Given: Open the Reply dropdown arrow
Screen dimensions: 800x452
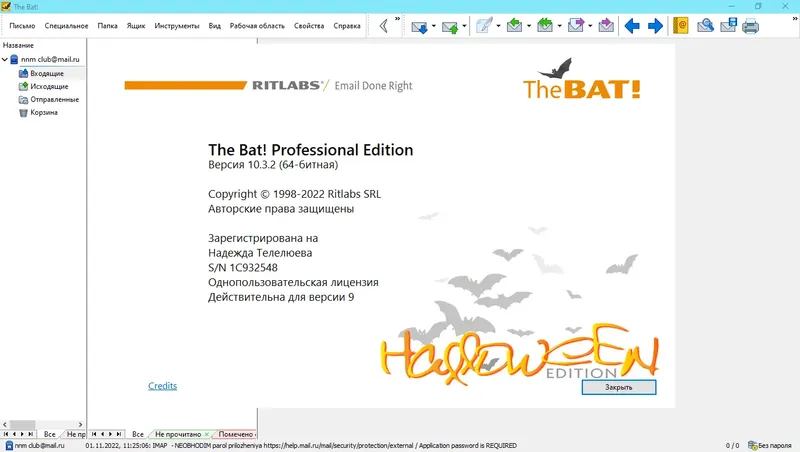Looking at the screenshot, I should [529, 26].
